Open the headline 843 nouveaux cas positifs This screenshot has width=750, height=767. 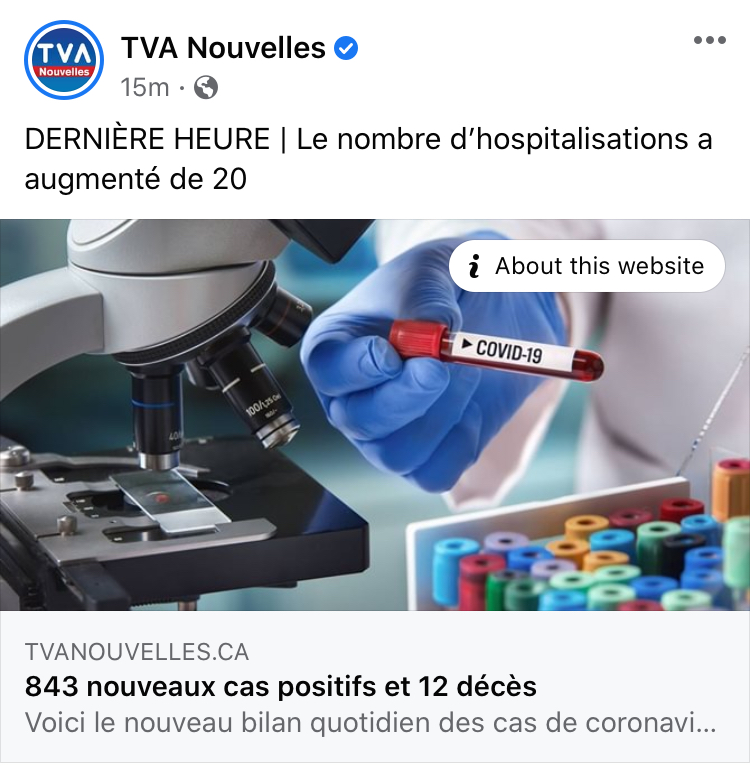click(281, 686)
